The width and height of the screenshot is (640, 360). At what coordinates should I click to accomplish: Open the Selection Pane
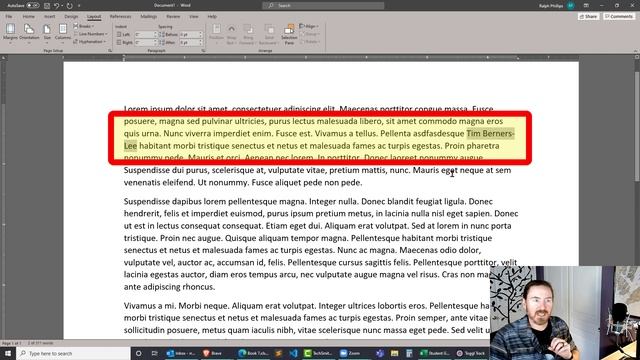point(289,33)
